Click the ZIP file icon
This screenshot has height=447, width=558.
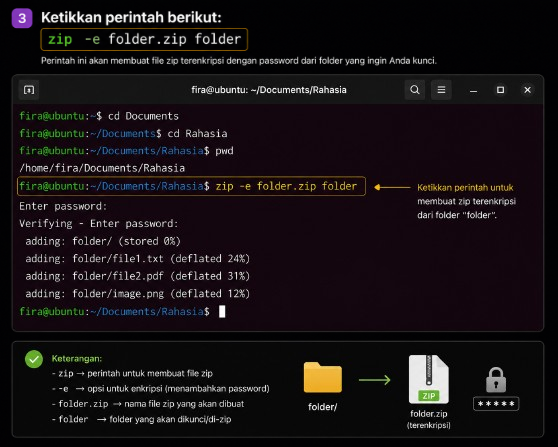coord(429,379)
